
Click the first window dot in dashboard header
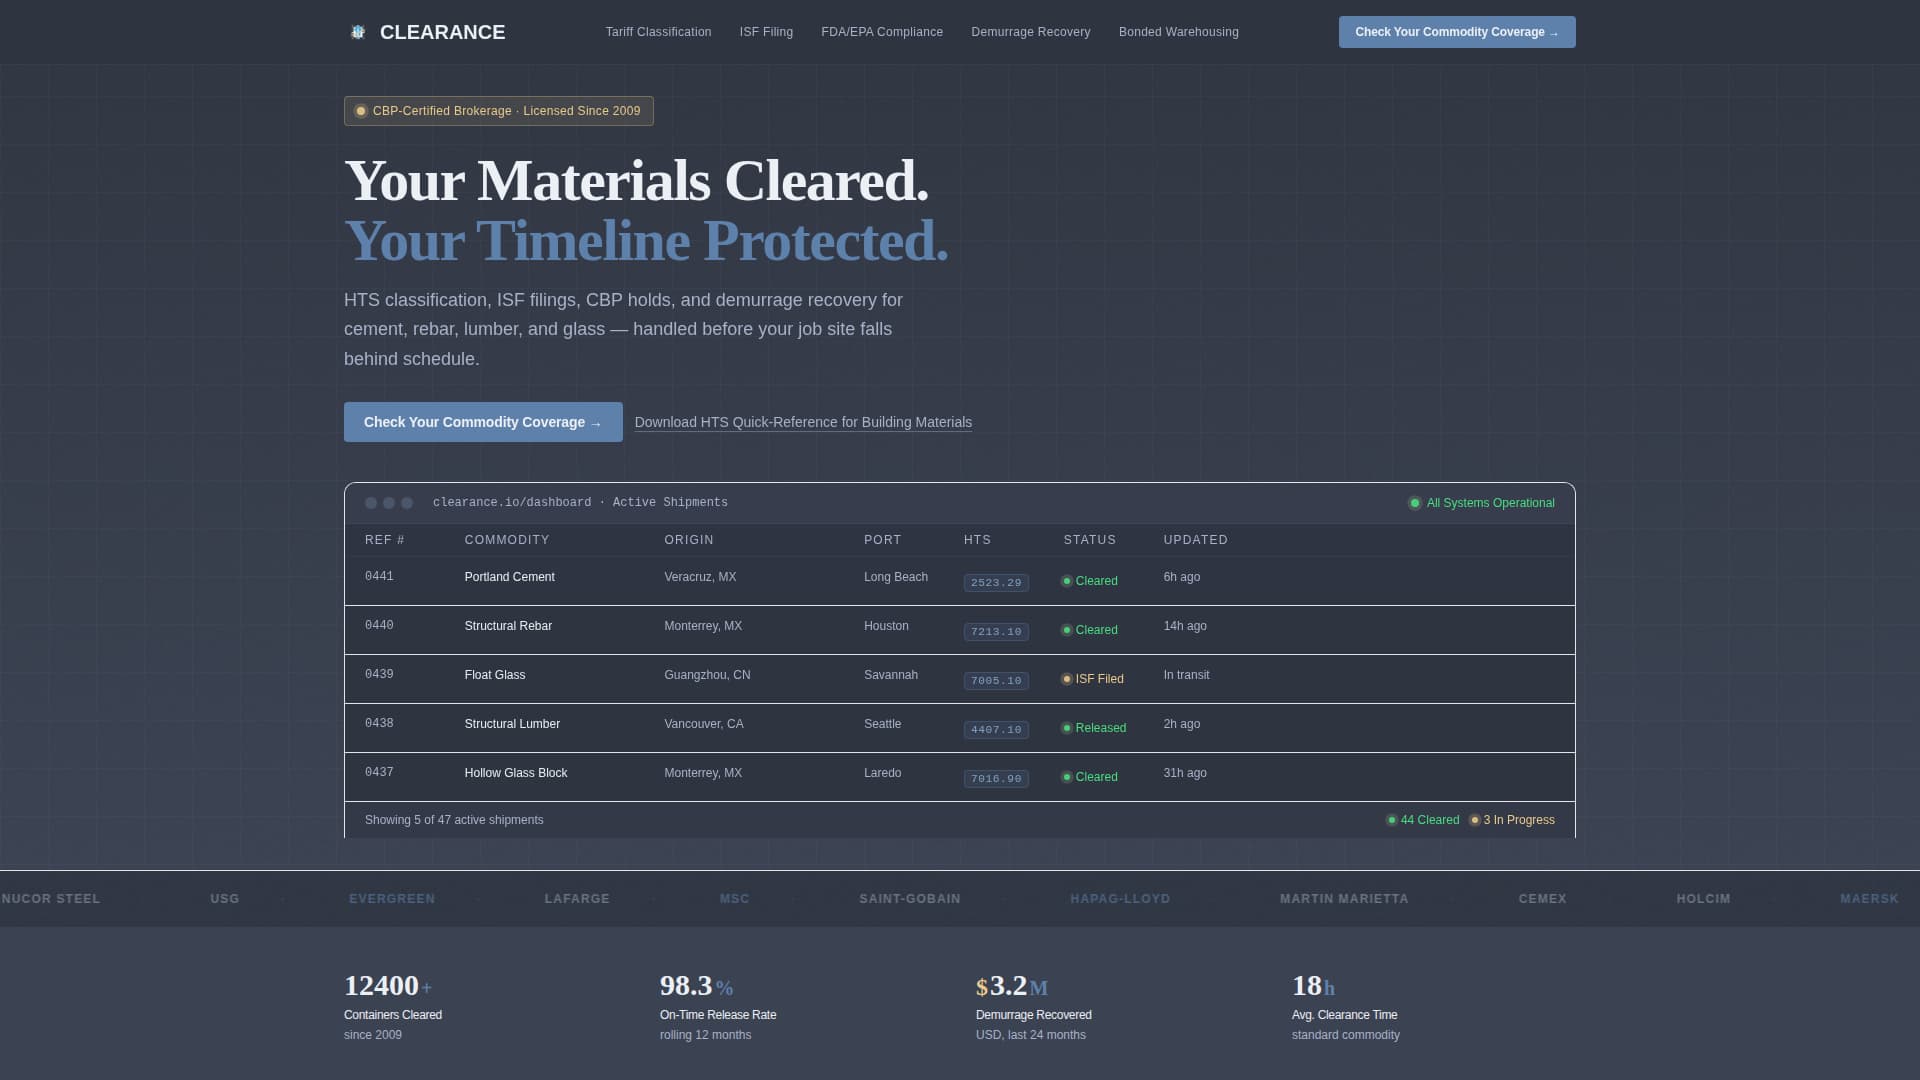tap(371, 503)
